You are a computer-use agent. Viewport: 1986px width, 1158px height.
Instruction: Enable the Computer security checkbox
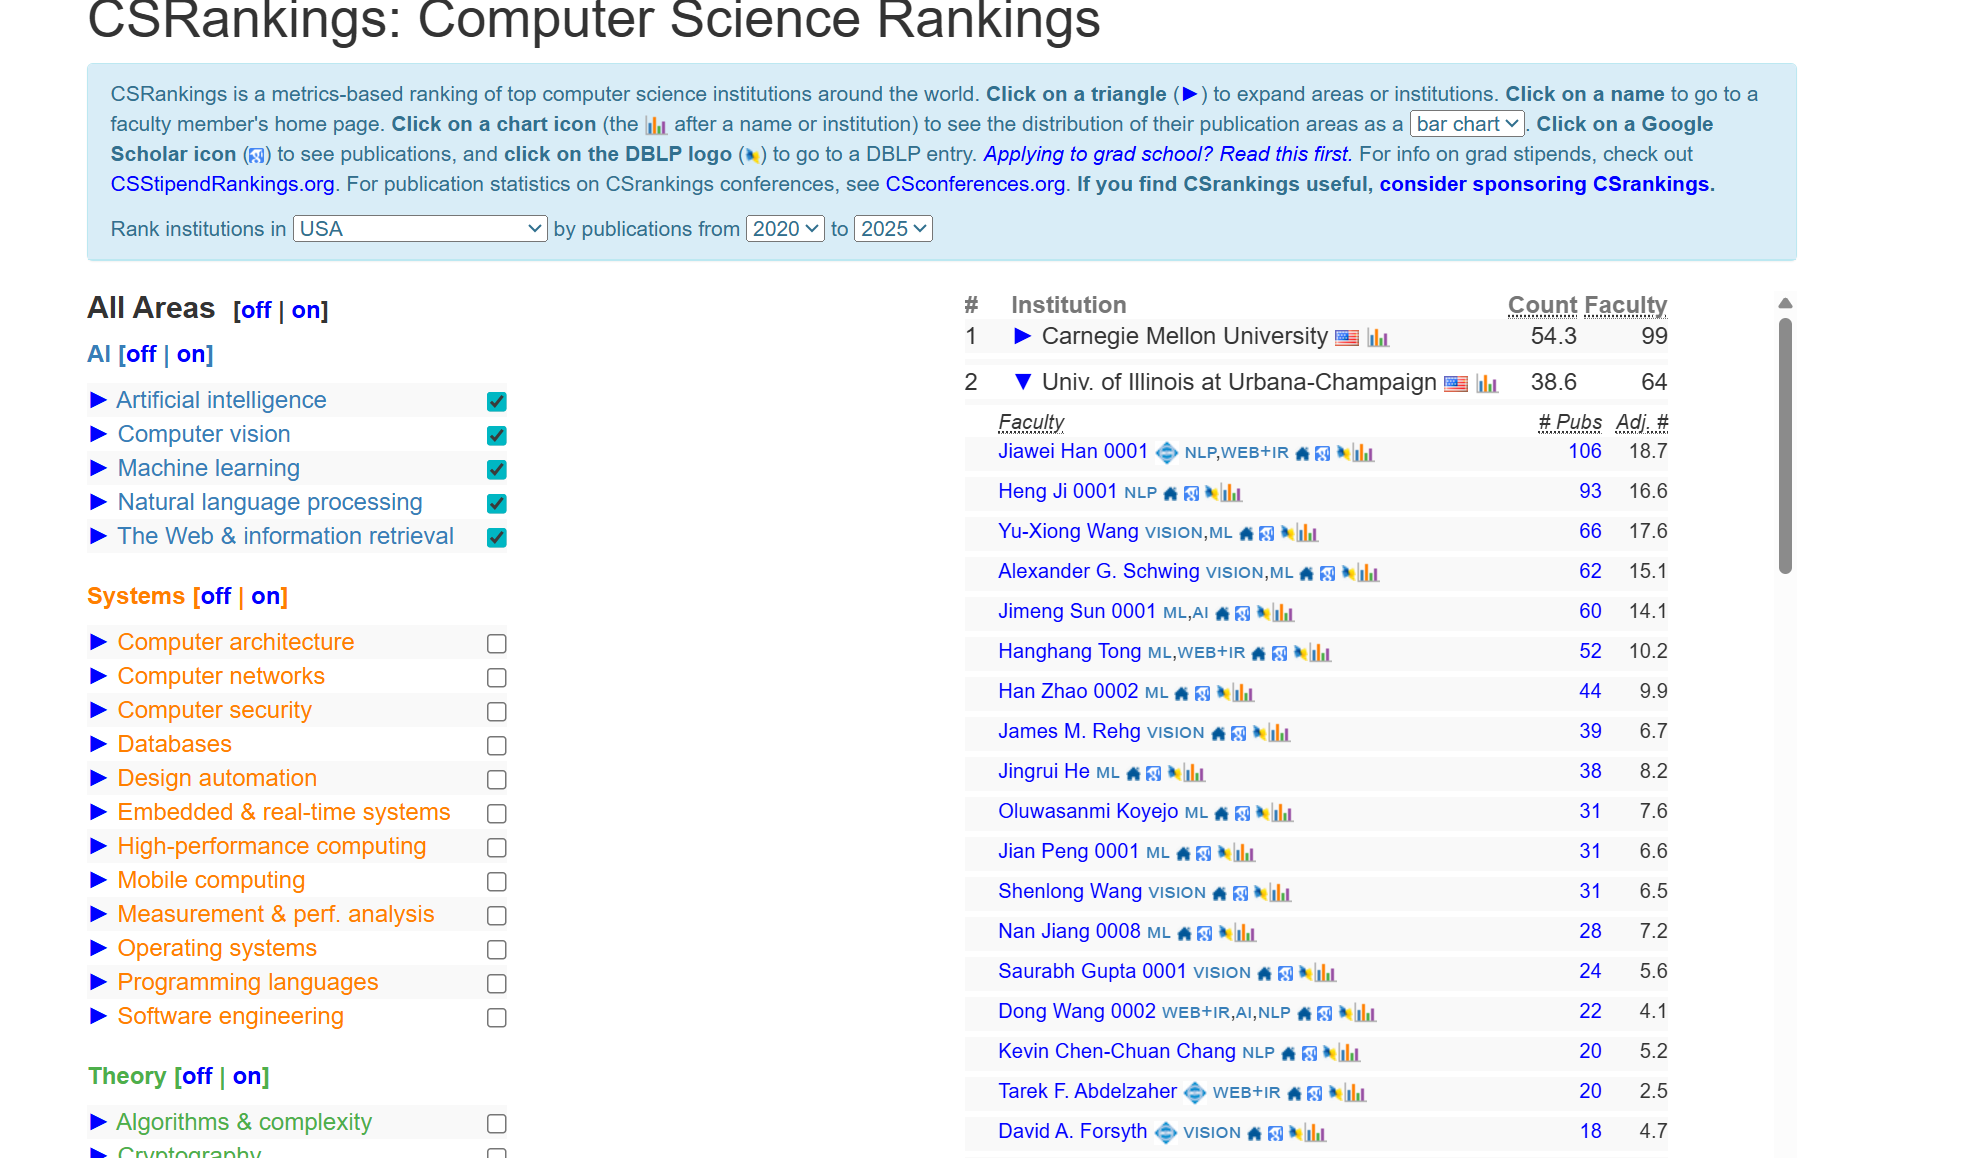[x=496, y=712]
